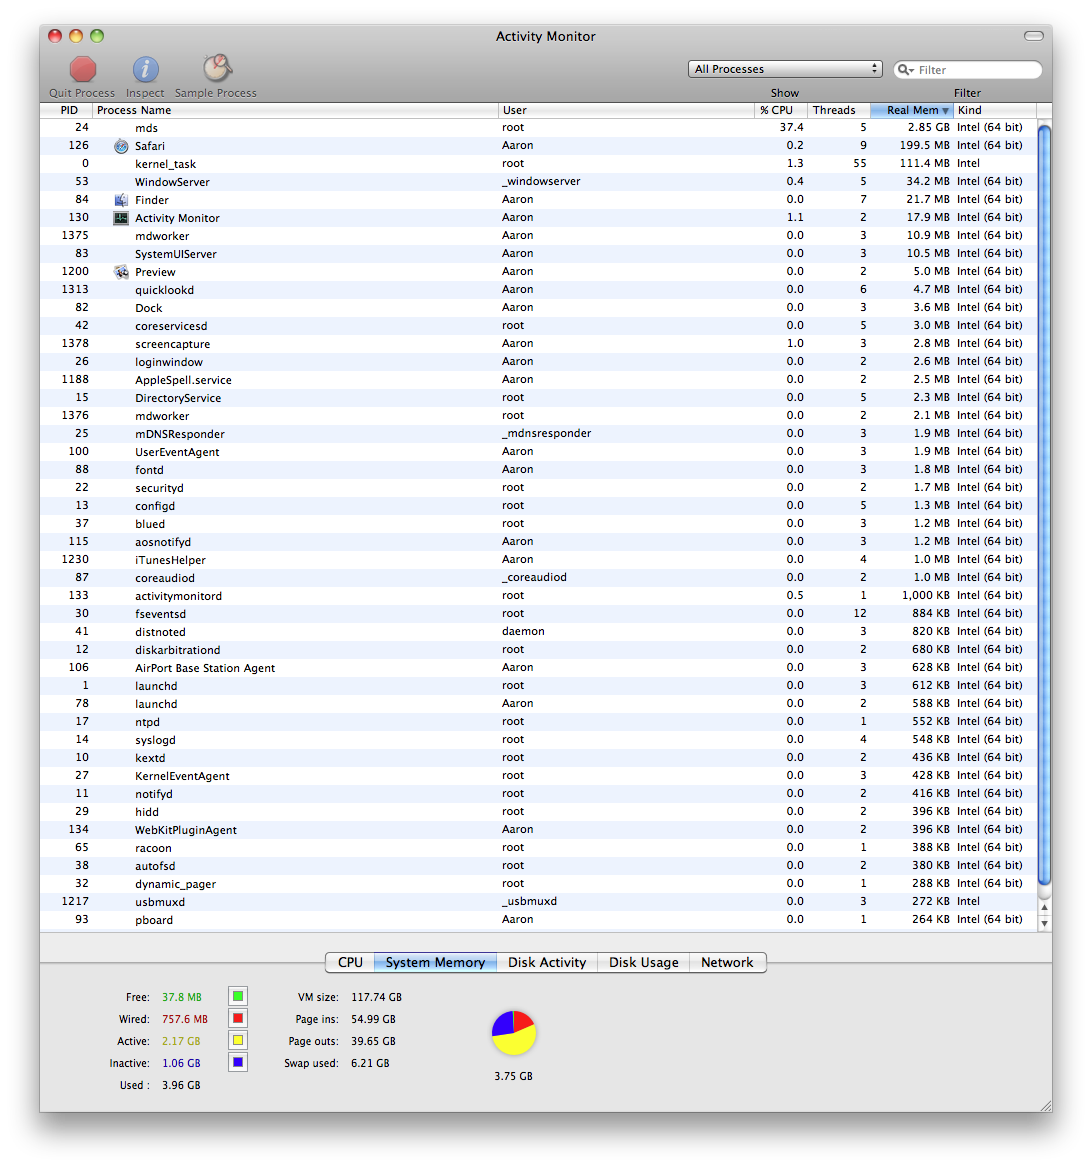Image resolution: width=1092 pixels, height=1167 pixels.
Task: Select the AirPort Base Station Agent row
Action: (538, 668)
